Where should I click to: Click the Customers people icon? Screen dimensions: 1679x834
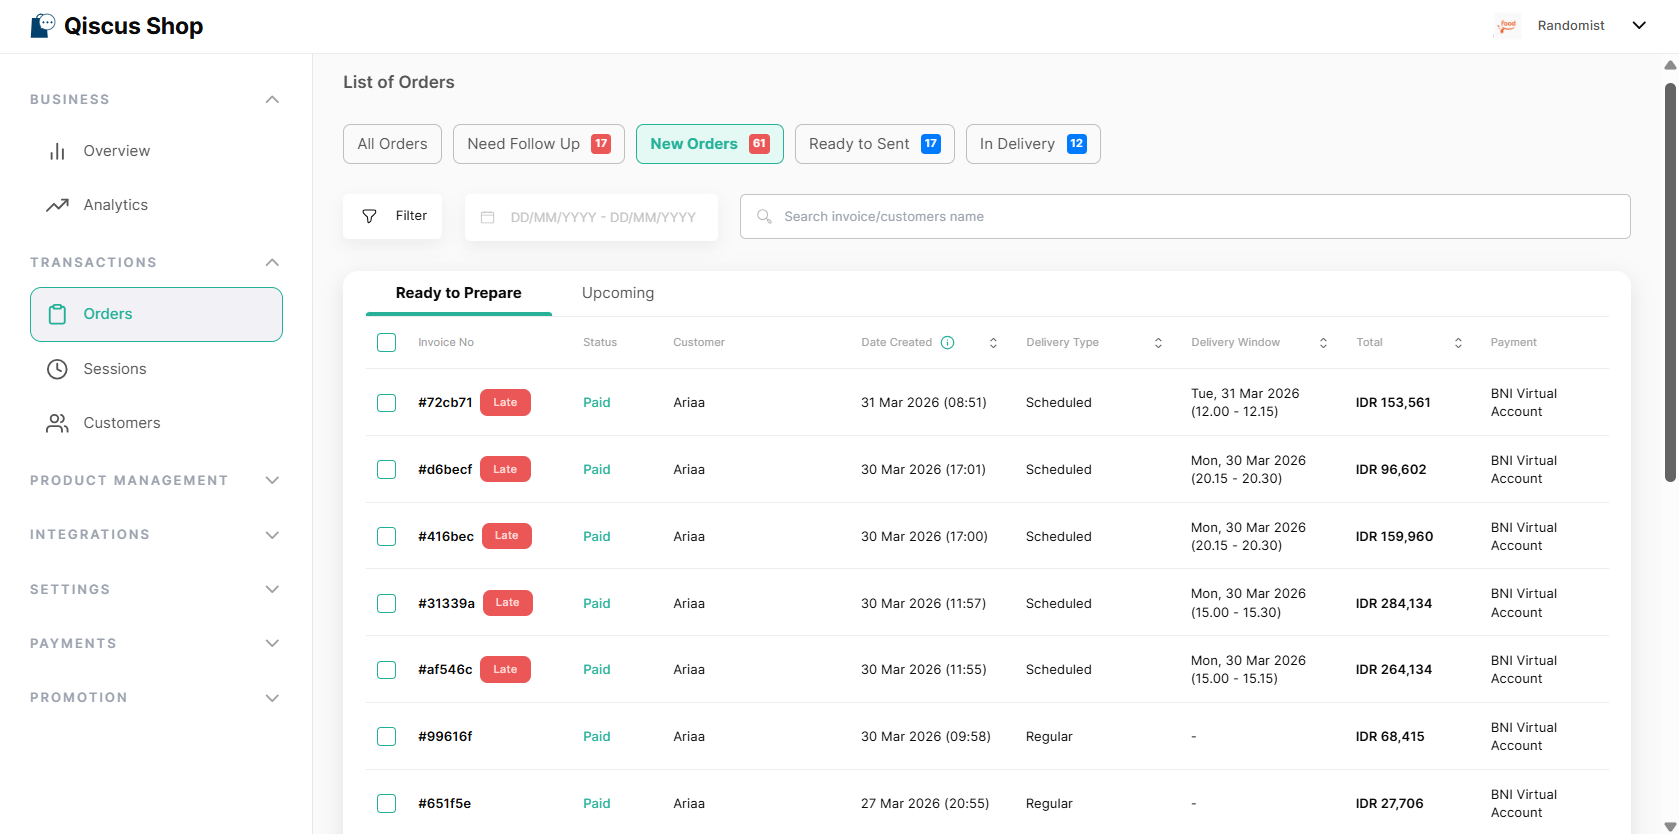click(x=57, y=423)
